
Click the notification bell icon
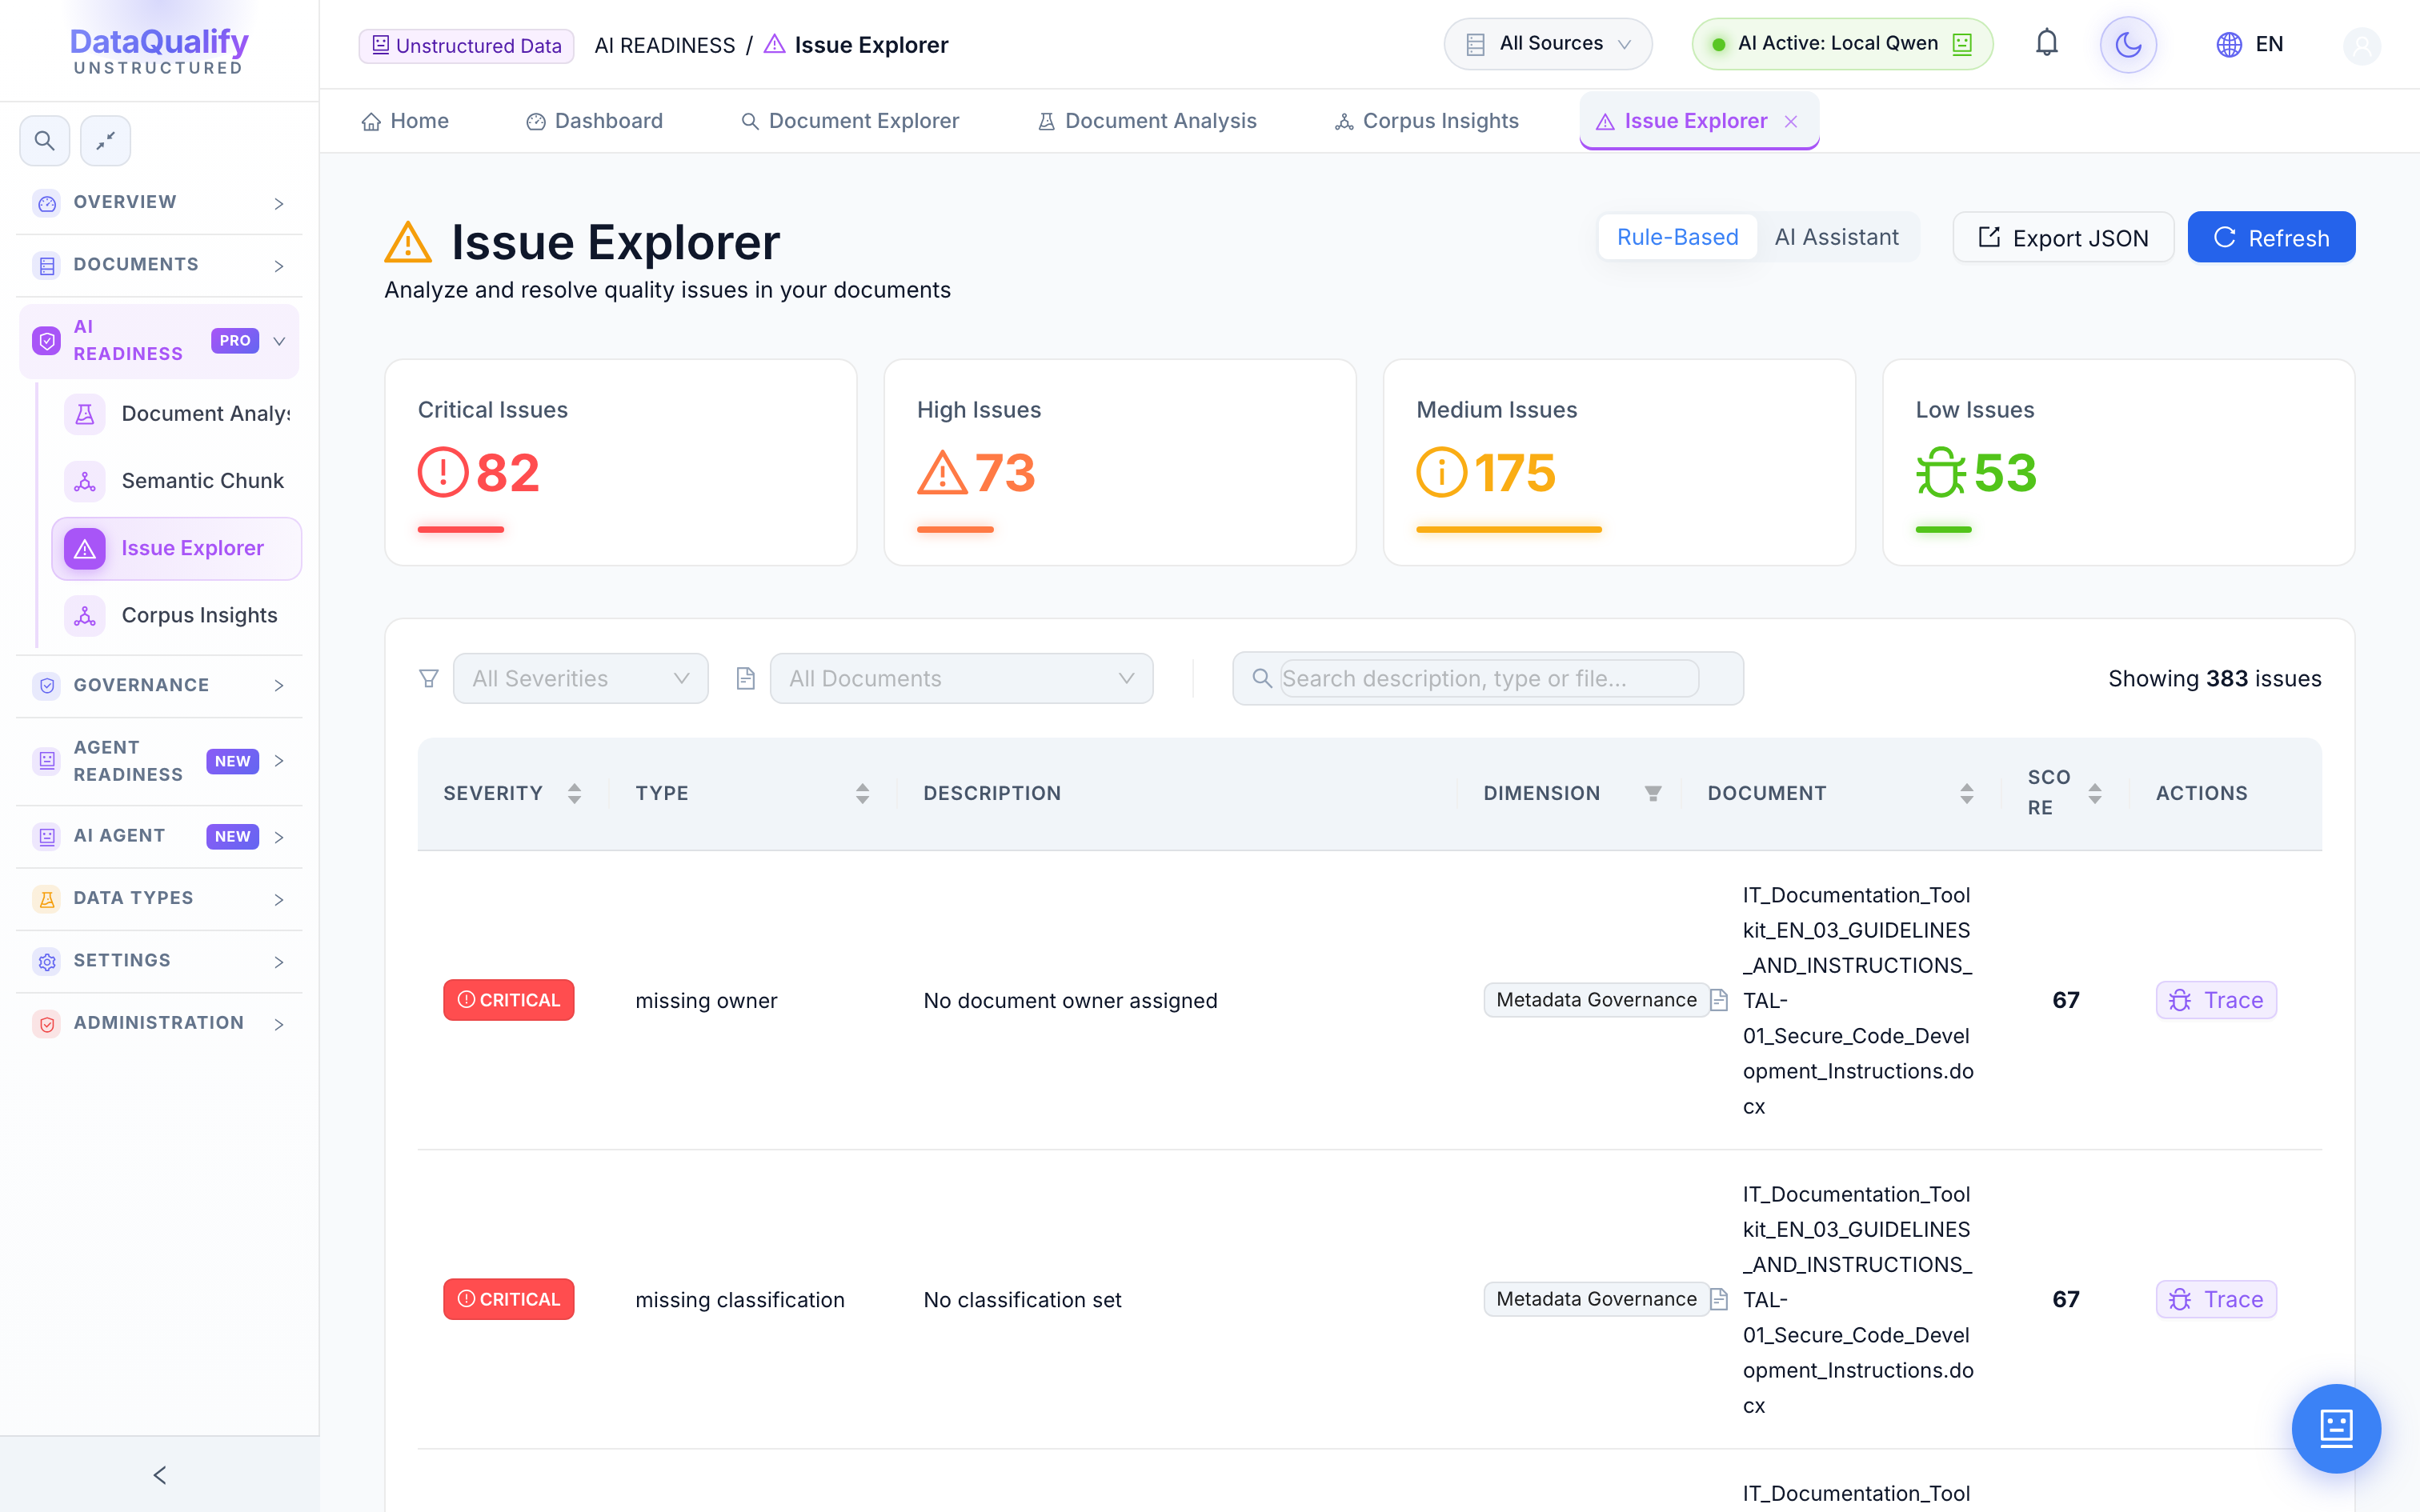point(2046,44)
